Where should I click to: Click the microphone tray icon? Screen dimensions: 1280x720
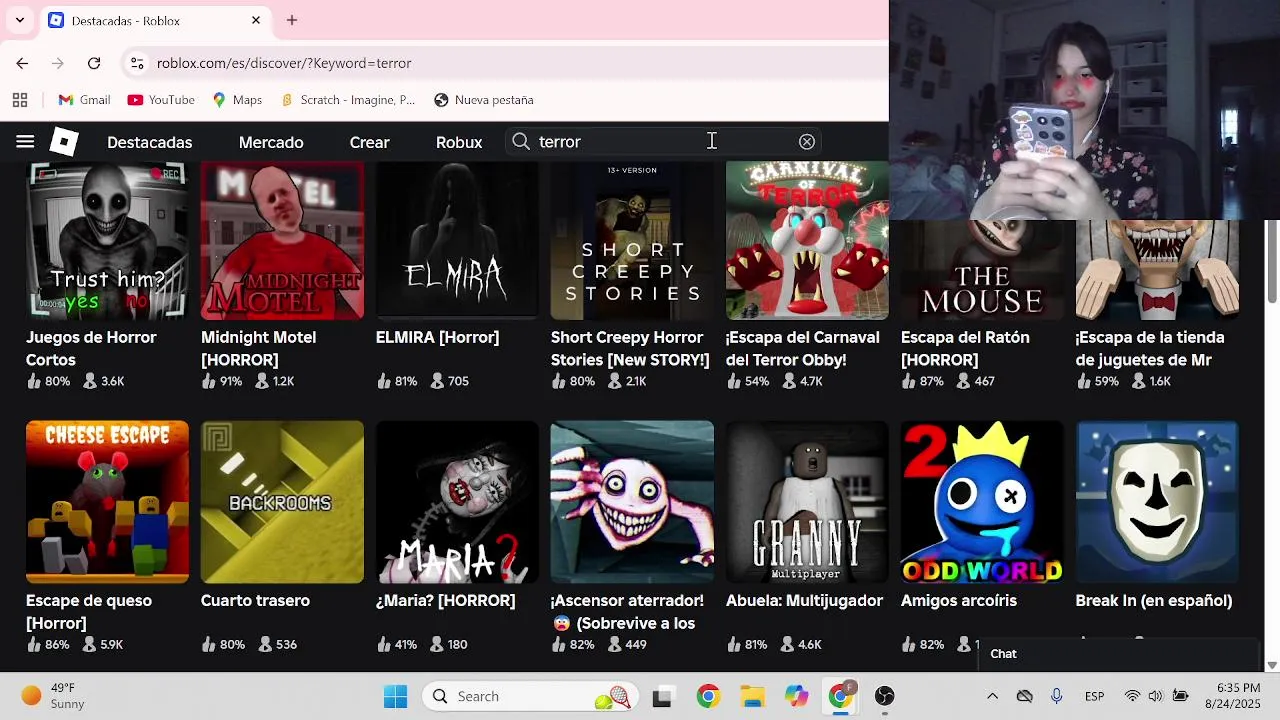[1056, 697]
